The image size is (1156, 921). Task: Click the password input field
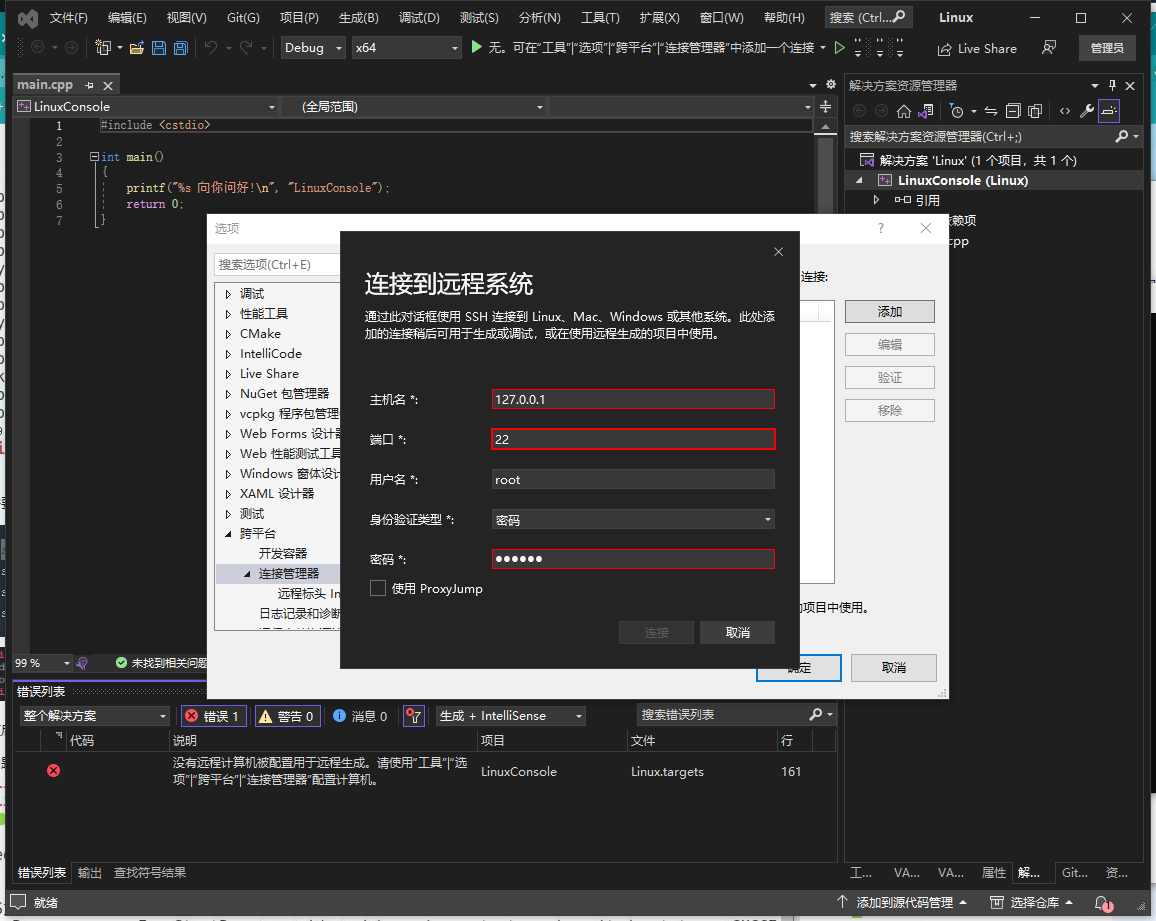(633, 559)
